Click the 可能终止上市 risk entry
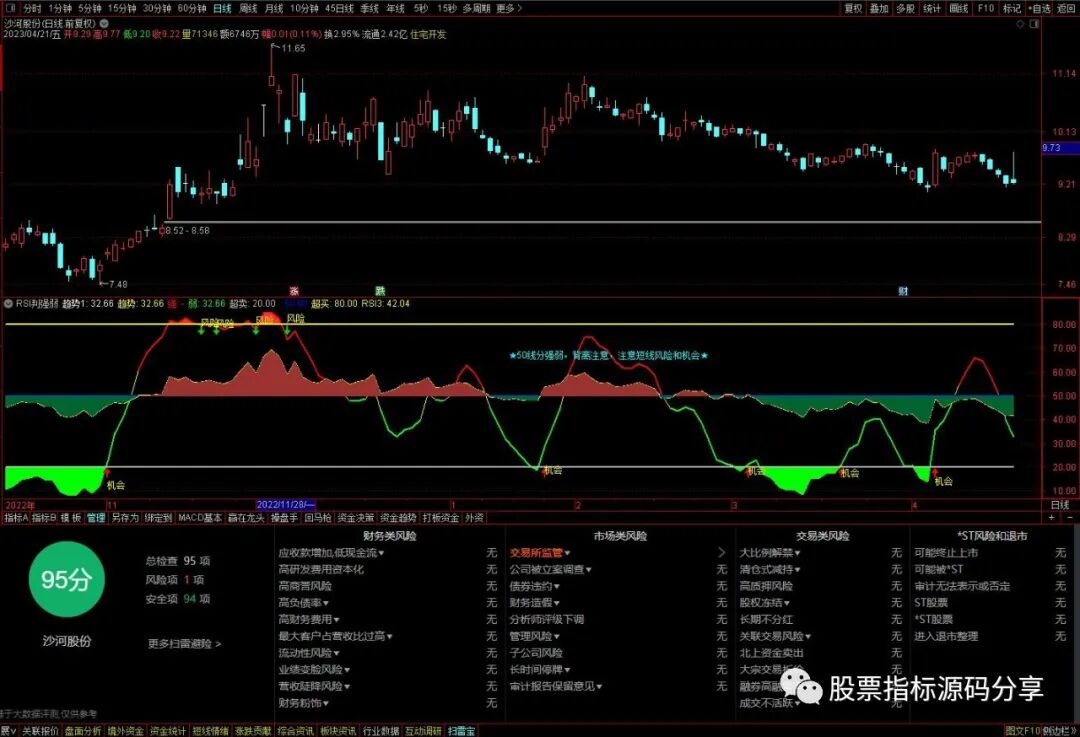The image size is (1080, 737). pos(946,552)
